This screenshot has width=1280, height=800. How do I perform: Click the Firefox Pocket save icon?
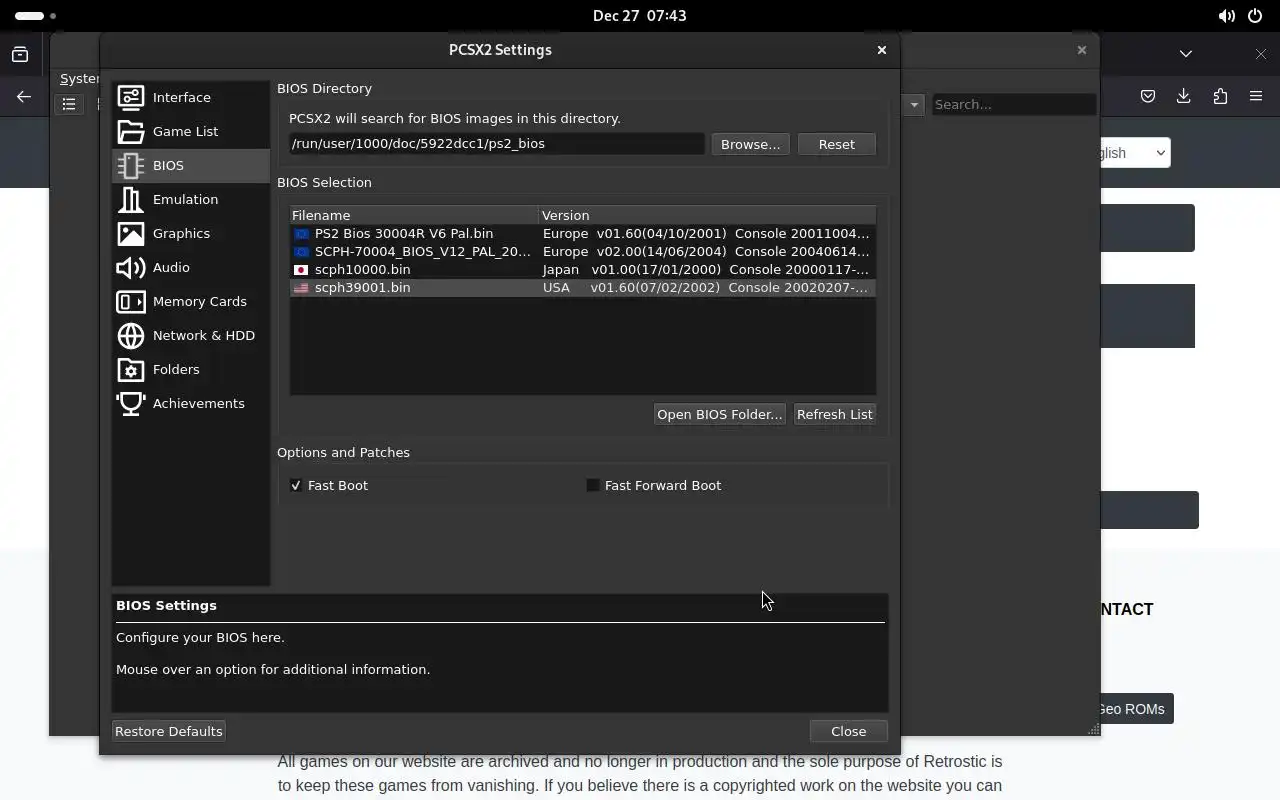[1148, 96]
